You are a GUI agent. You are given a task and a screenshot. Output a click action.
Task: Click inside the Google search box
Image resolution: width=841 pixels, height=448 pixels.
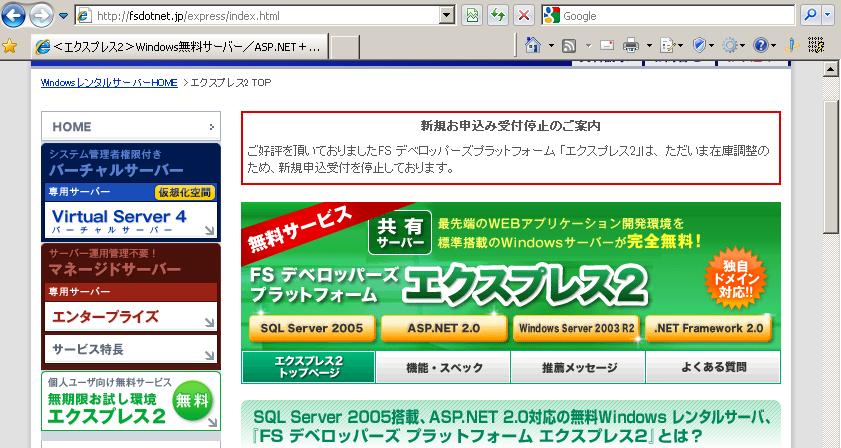(x=677, y=16)
